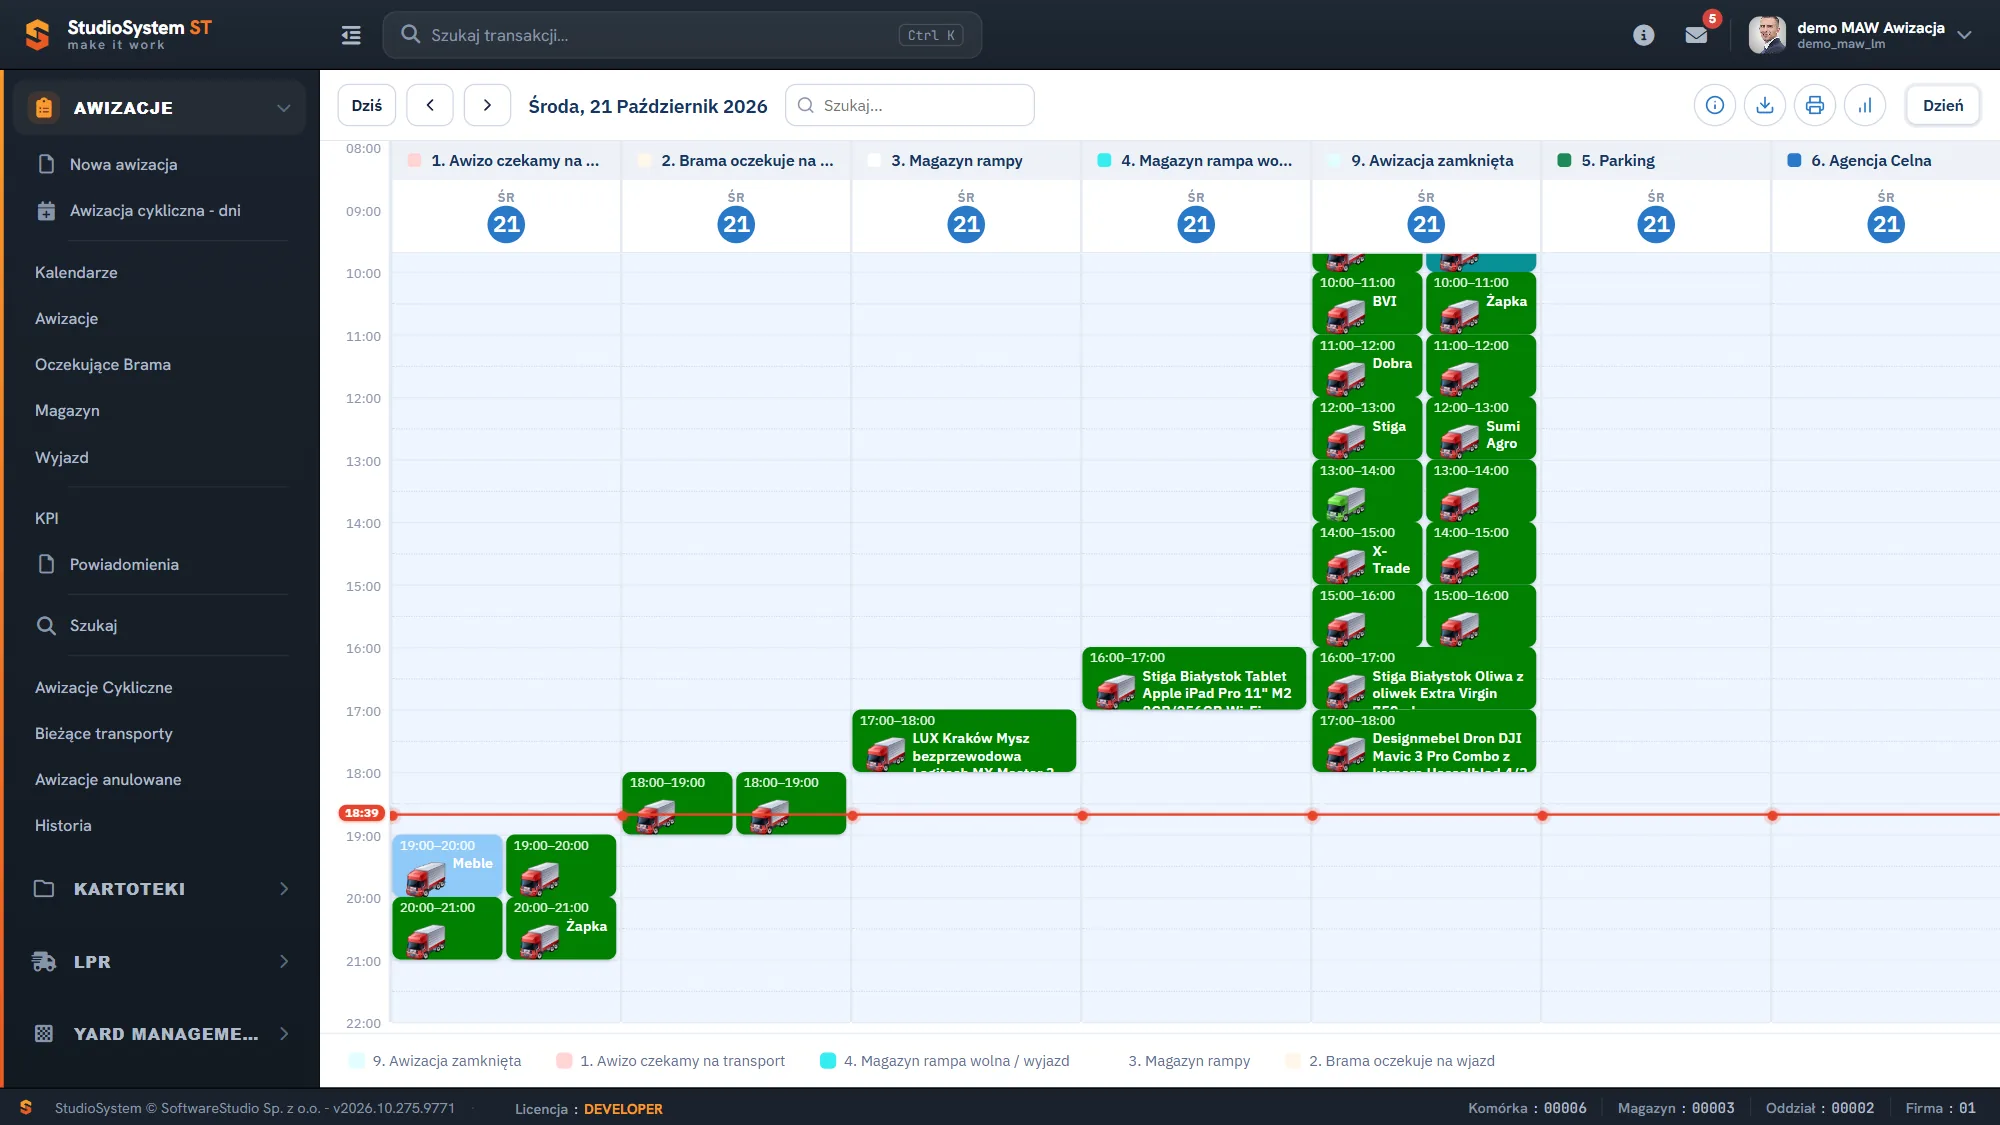Screen dimensions: 2000x1125
Task: Open the 19:00–20:00 Meble event
Action: [447, 865]
